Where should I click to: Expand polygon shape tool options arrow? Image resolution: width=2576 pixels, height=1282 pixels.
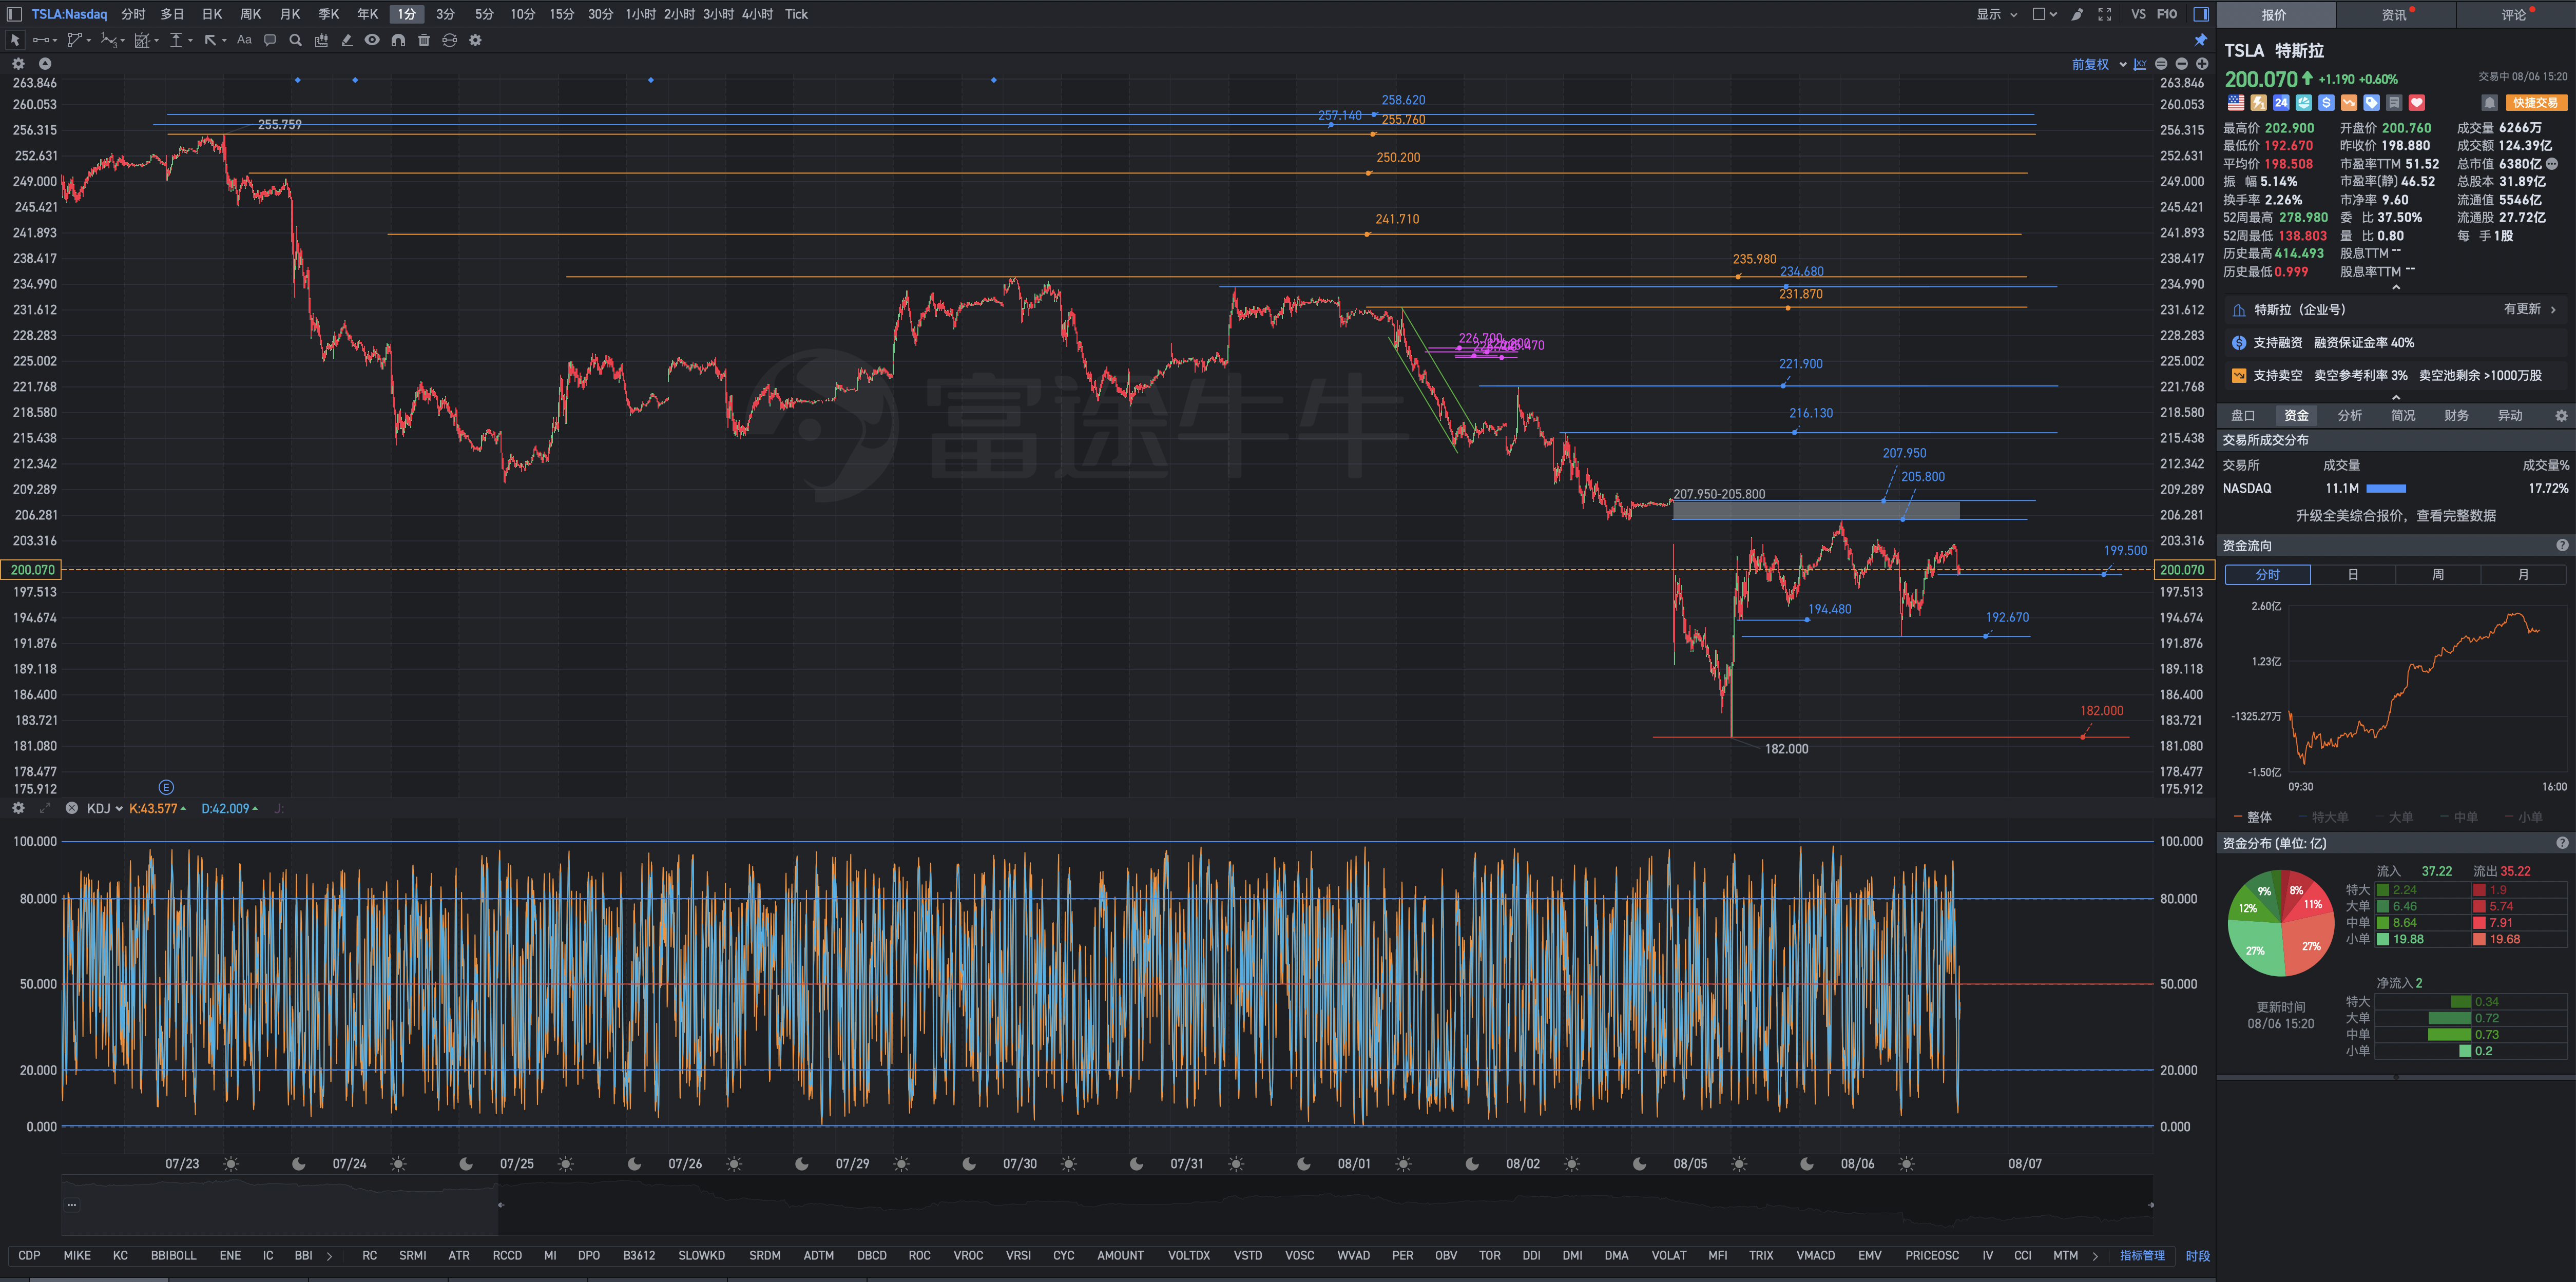click(x=89, y=41)
